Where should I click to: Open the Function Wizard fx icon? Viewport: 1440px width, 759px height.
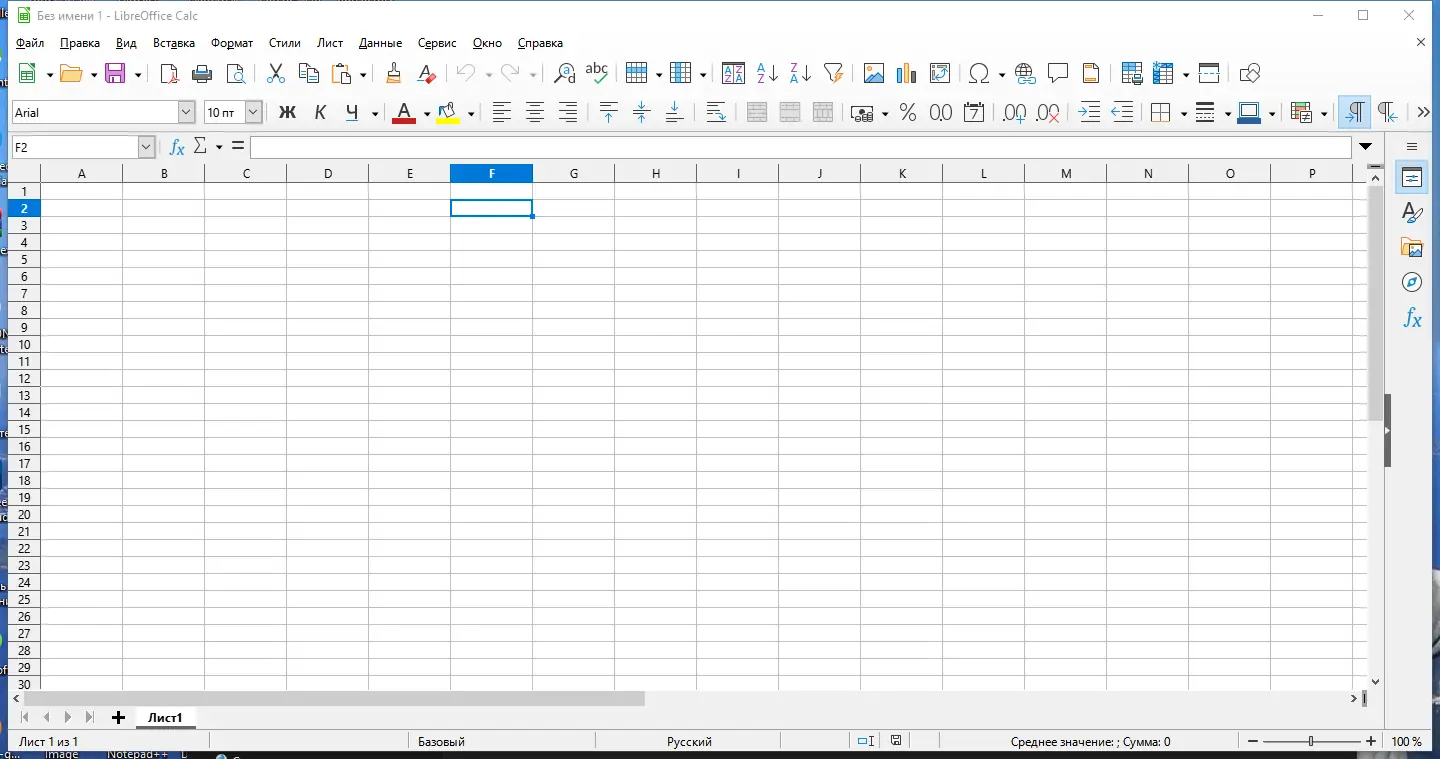[177, 147]
